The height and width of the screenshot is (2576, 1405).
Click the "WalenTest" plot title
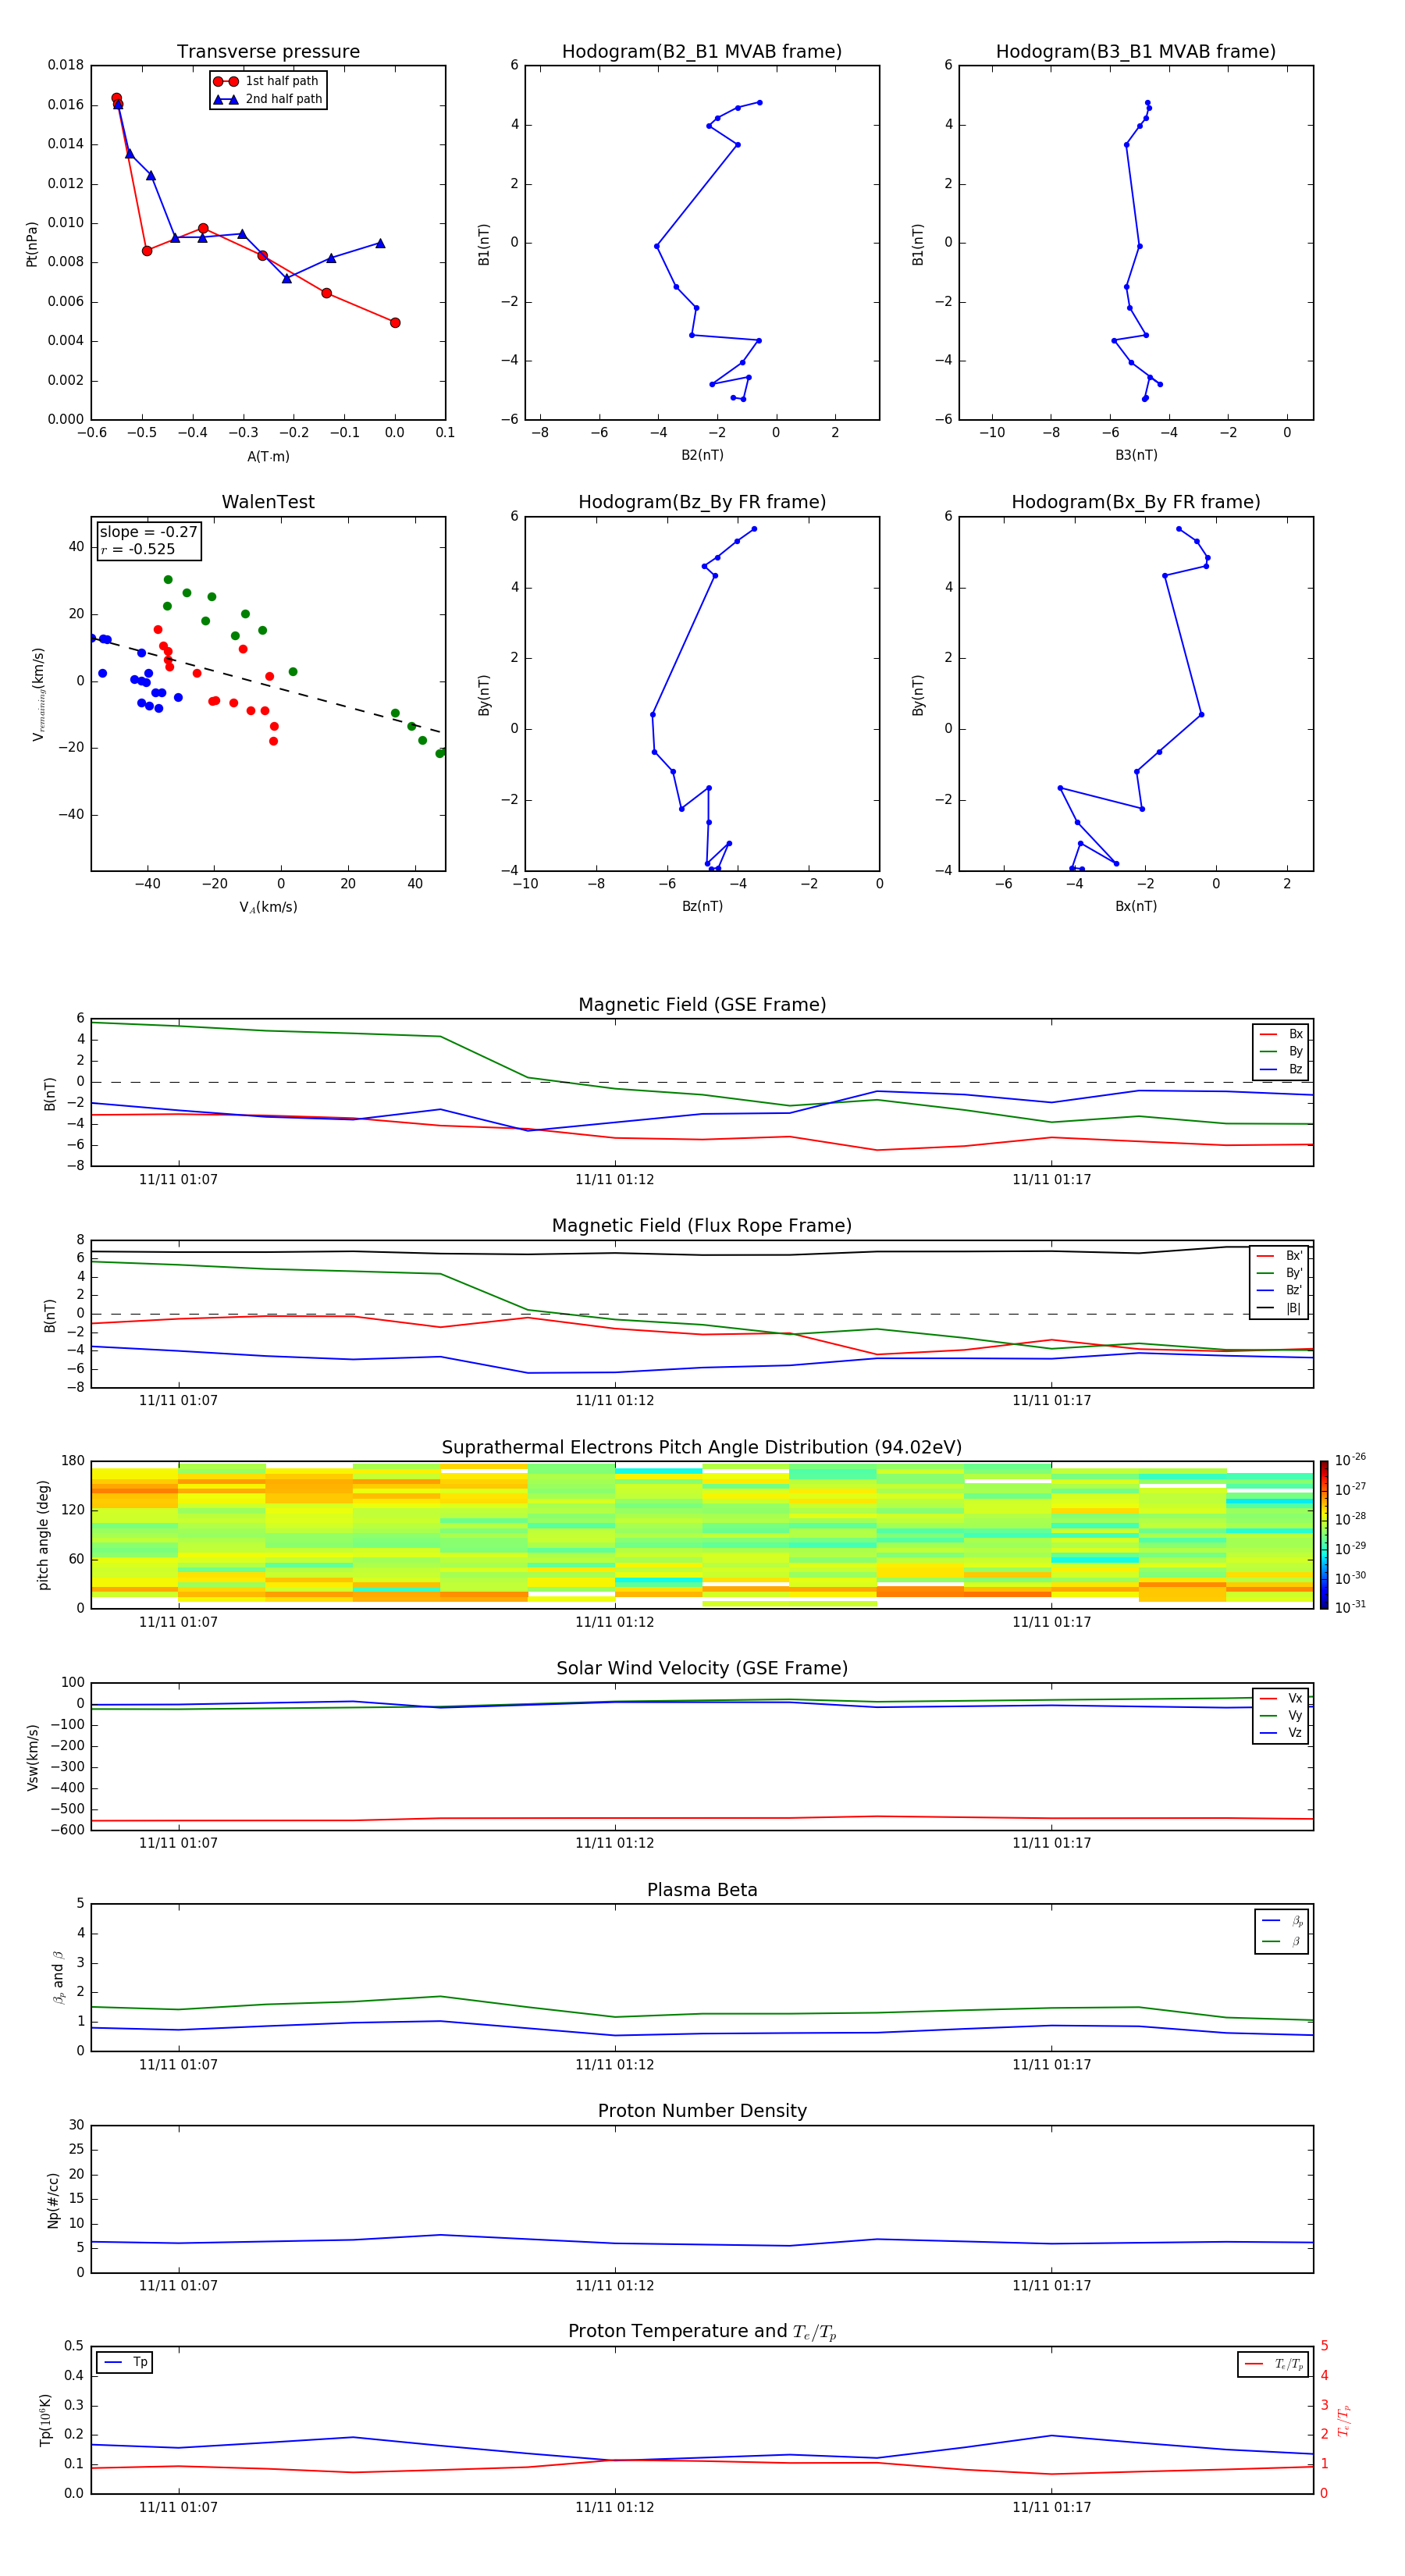pyautogui.click(x=268, y=502)
